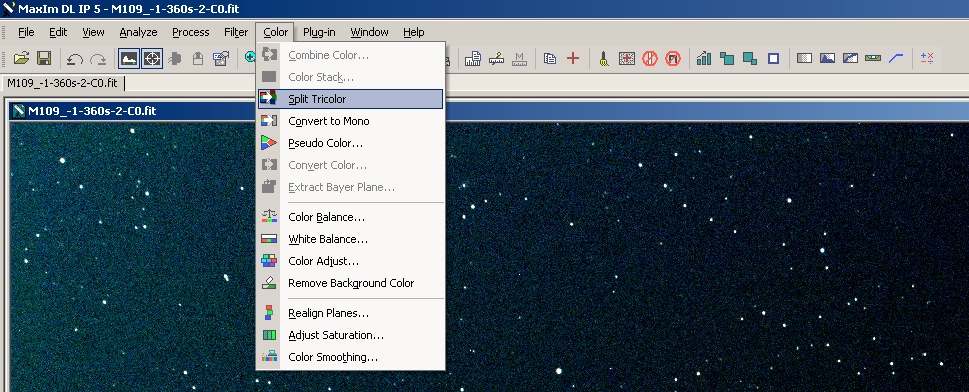The width and height of the screenshot is (969, 392).
Task: Click the grayed M ruler icon
Action: pos(520,58)
